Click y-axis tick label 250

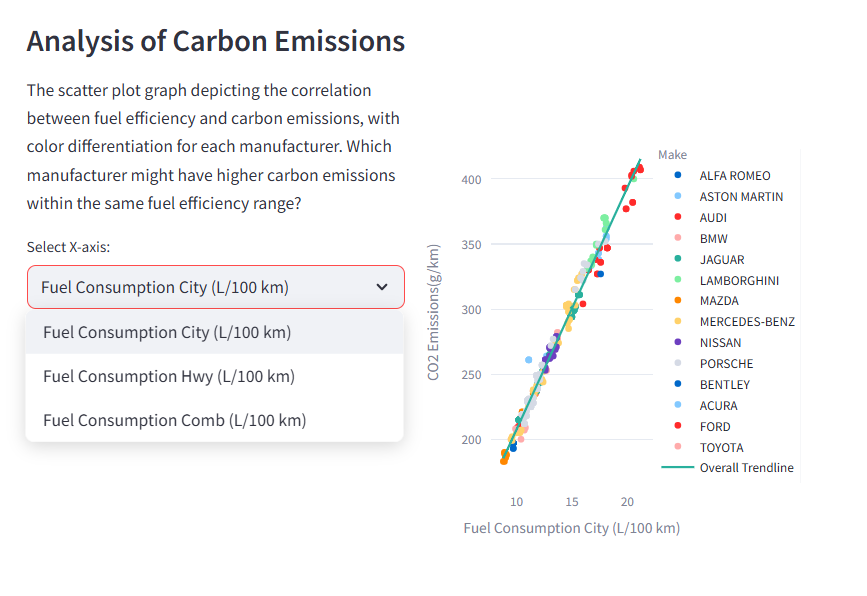[x=472, y=375]
